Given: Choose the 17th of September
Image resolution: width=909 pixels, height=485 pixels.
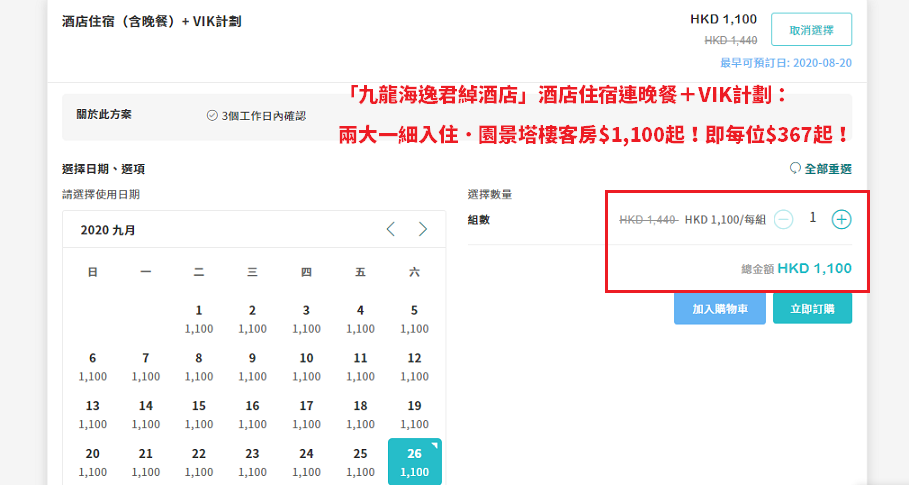Looking at the screenshot, I should [306, 414].
